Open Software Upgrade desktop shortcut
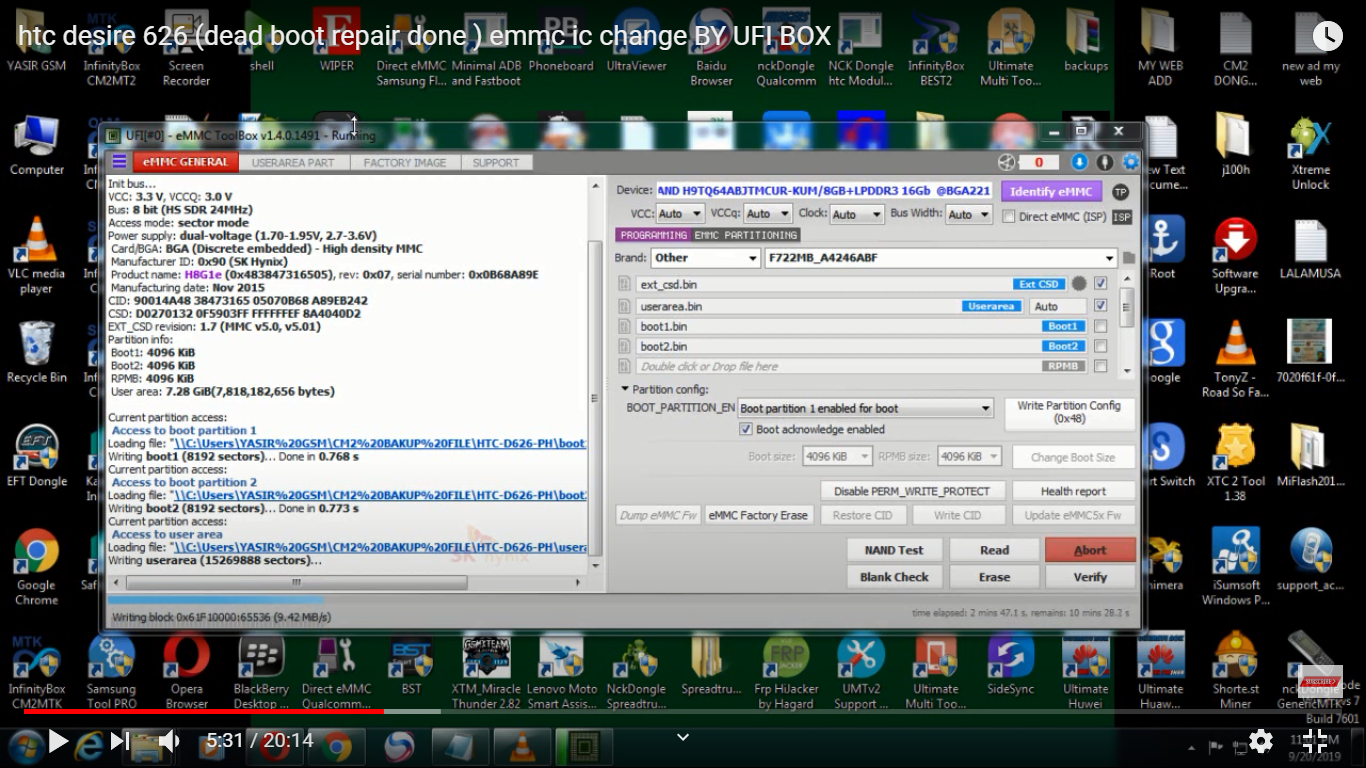The width and height of the screenshot is (1366, 768). pos(1235,256)
